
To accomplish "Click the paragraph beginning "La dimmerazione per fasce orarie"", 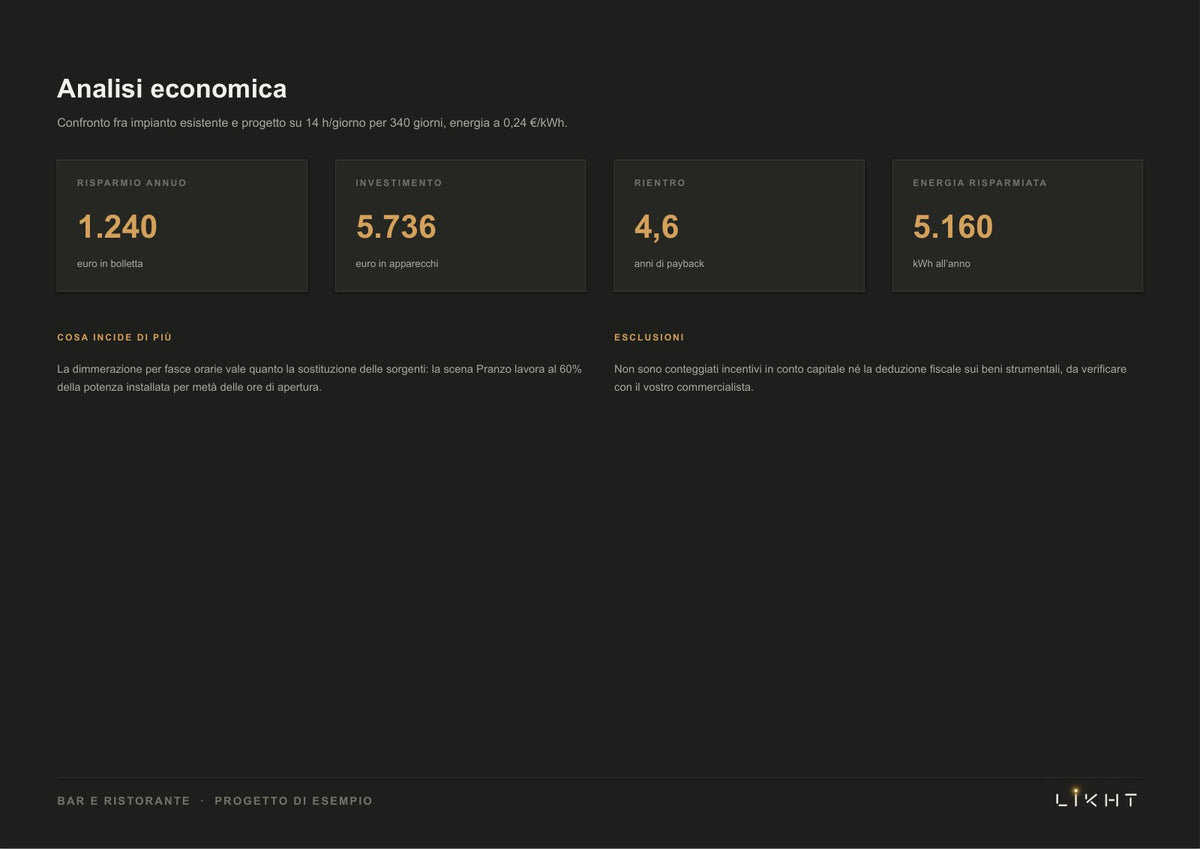I will 319,378.
